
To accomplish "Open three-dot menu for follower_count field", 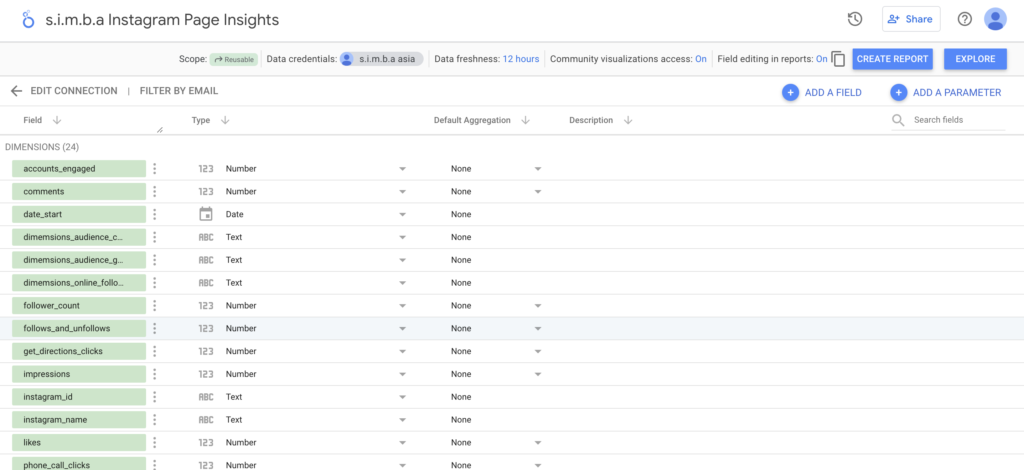I will coord(155,305).
